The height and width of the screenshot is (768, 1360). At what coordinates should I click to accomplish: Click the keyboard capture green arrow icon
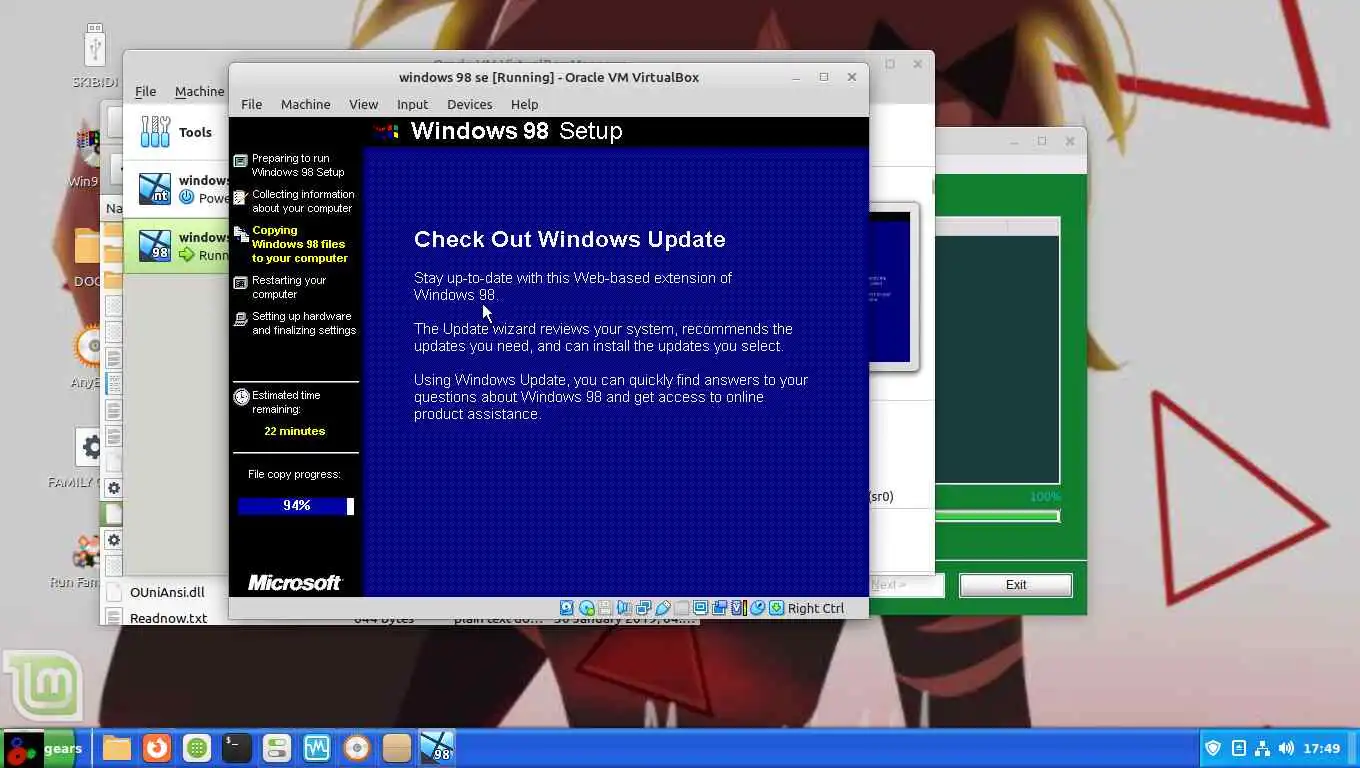click(x=777, y=608)
